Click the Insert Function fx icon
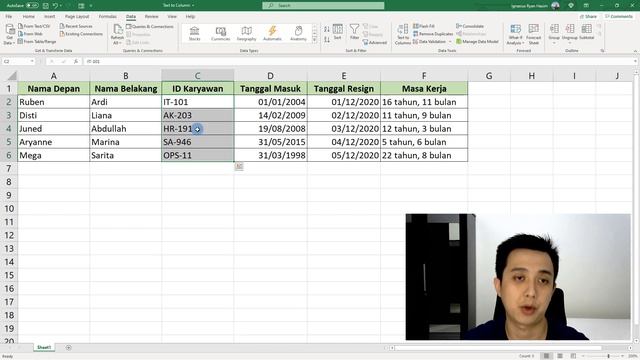This screenshot has width=640, height=360. tap(76, 61)
